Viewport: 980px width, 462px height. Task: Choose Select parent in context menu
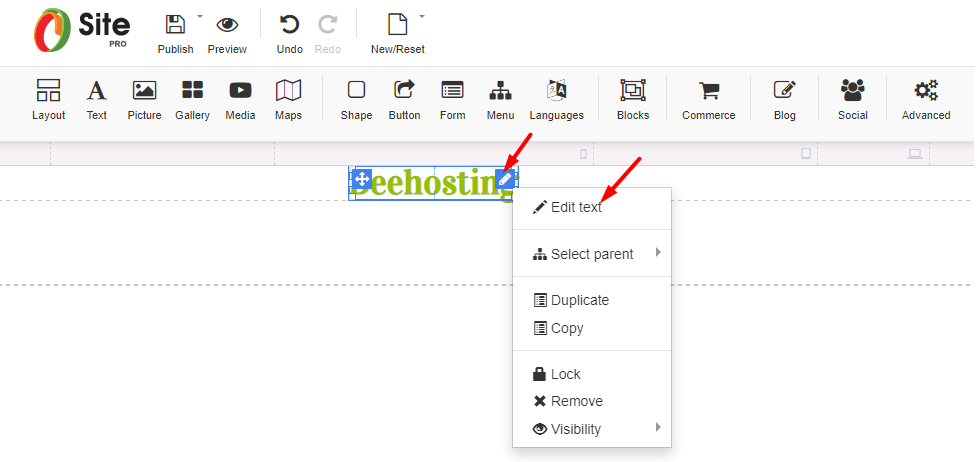pyautogui.click(x=592, y=254)
